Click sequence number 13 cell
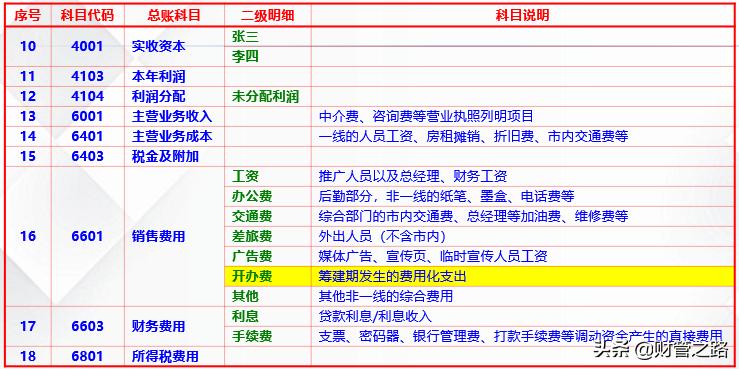The width and height of the screenshot is (739, 369). pos(27,116)
